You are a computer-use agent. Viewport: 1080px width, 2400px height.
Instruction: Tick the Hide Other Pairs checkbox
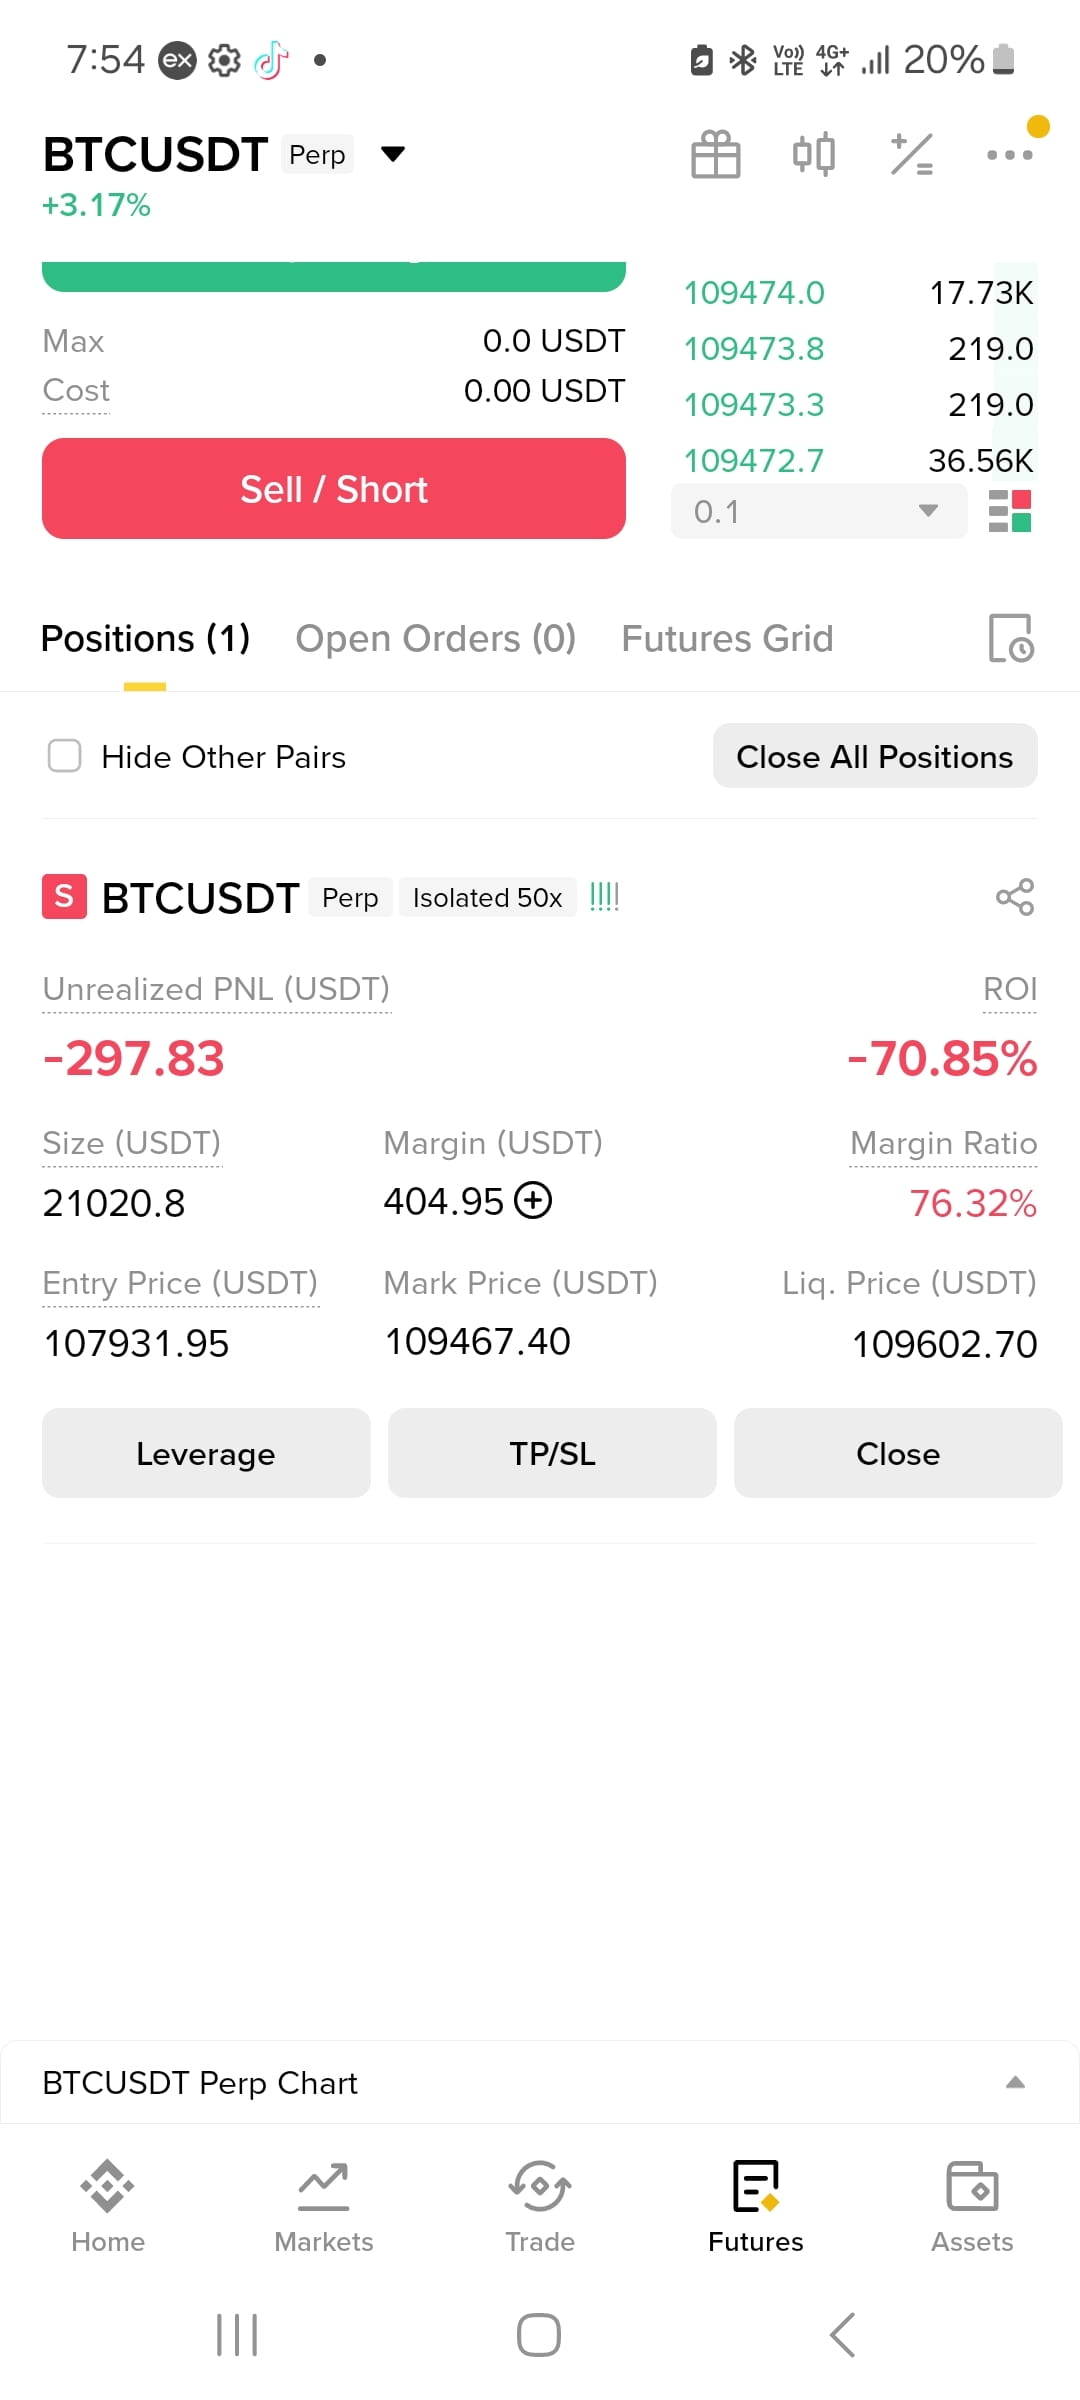tap(65, 756)
